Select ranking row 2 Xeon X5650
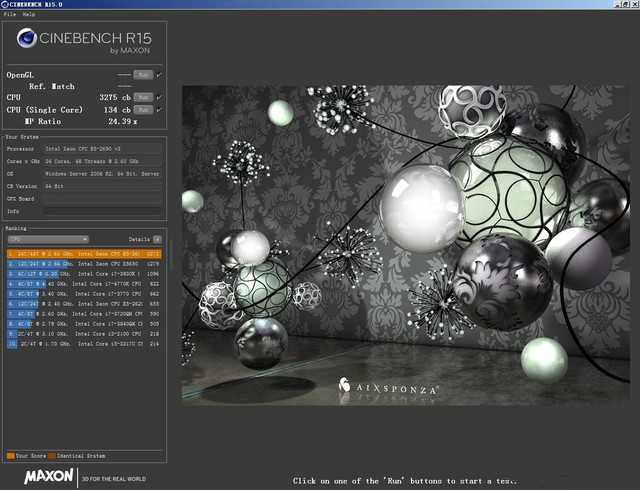Viewport: 640px width, 492px height. click(x=84, y=264)
